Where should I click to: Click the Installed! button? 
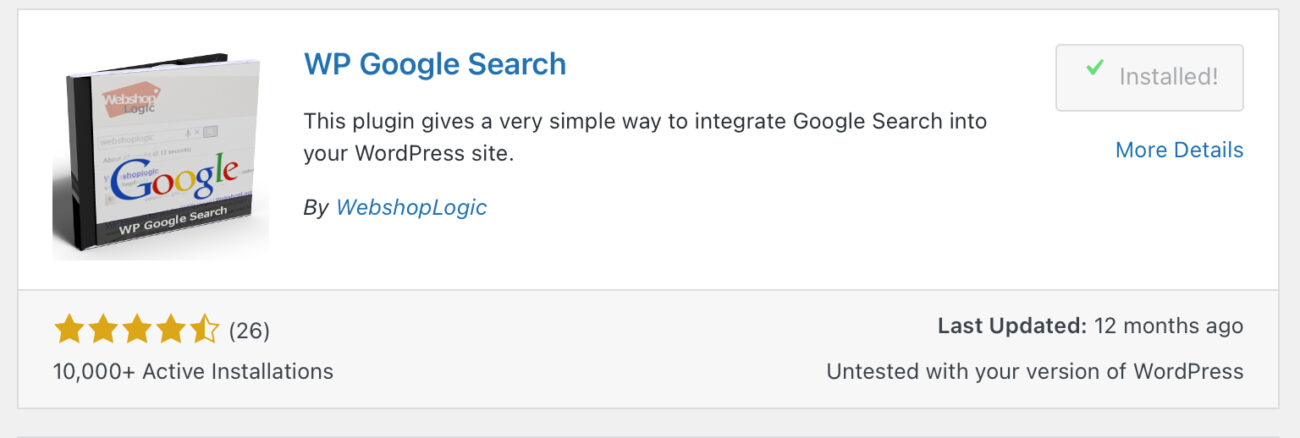(1149, 77)
